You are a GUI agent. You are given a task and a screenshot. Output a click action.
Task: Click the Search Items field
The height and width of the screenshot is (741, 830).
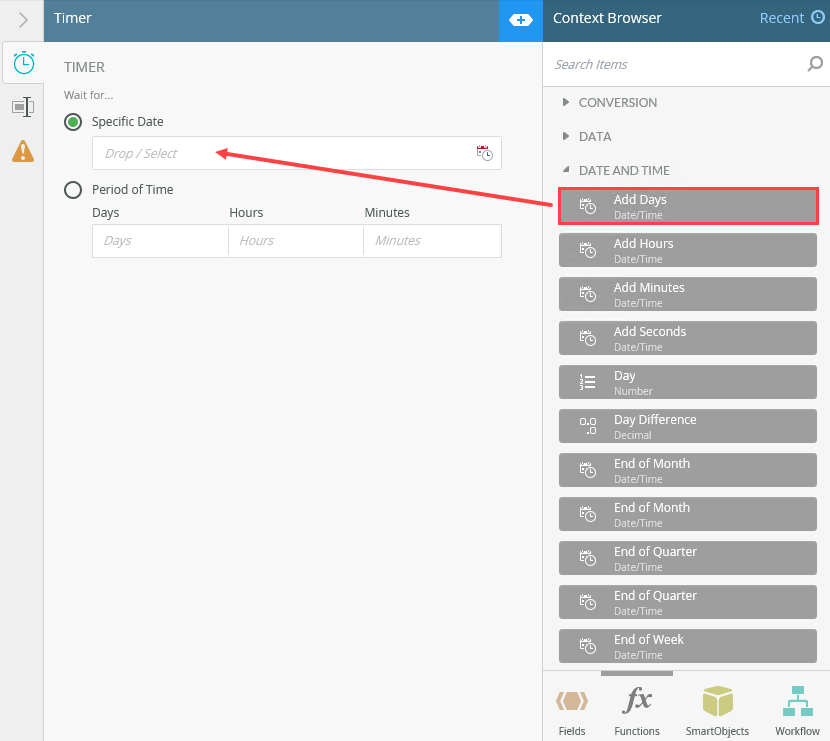(x=678, y=64)
